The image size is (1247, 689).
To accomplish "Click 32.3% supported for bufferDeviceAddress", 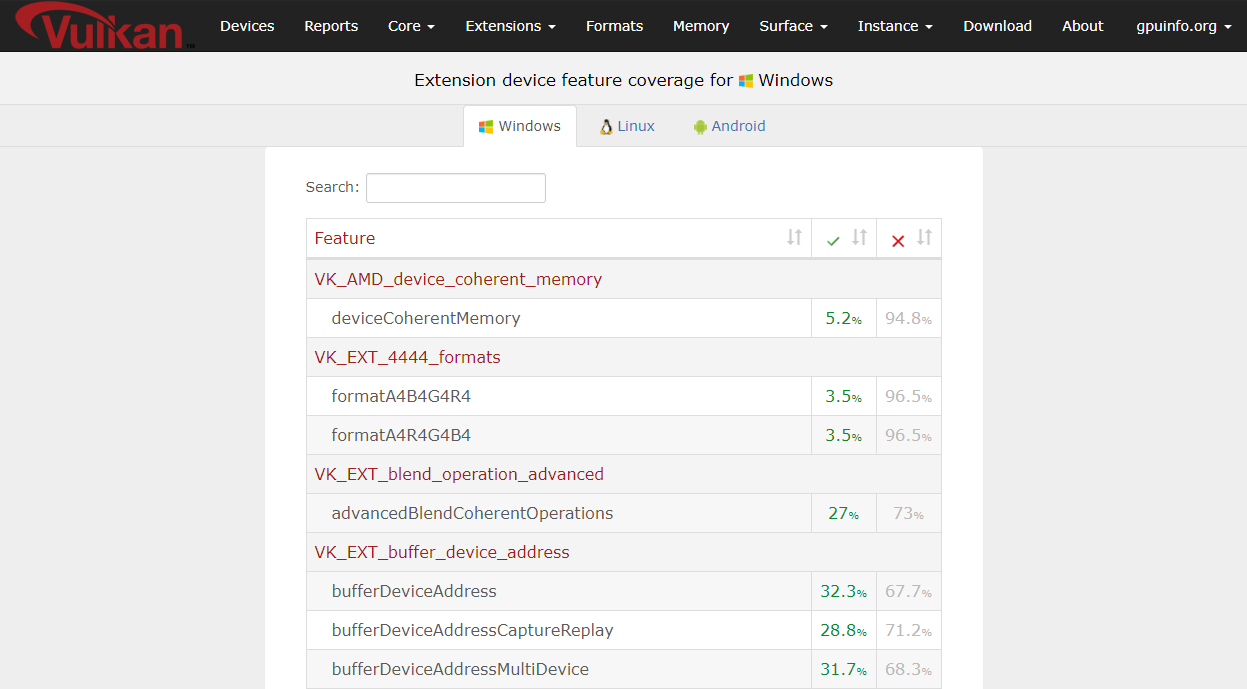I will point(844,591).
